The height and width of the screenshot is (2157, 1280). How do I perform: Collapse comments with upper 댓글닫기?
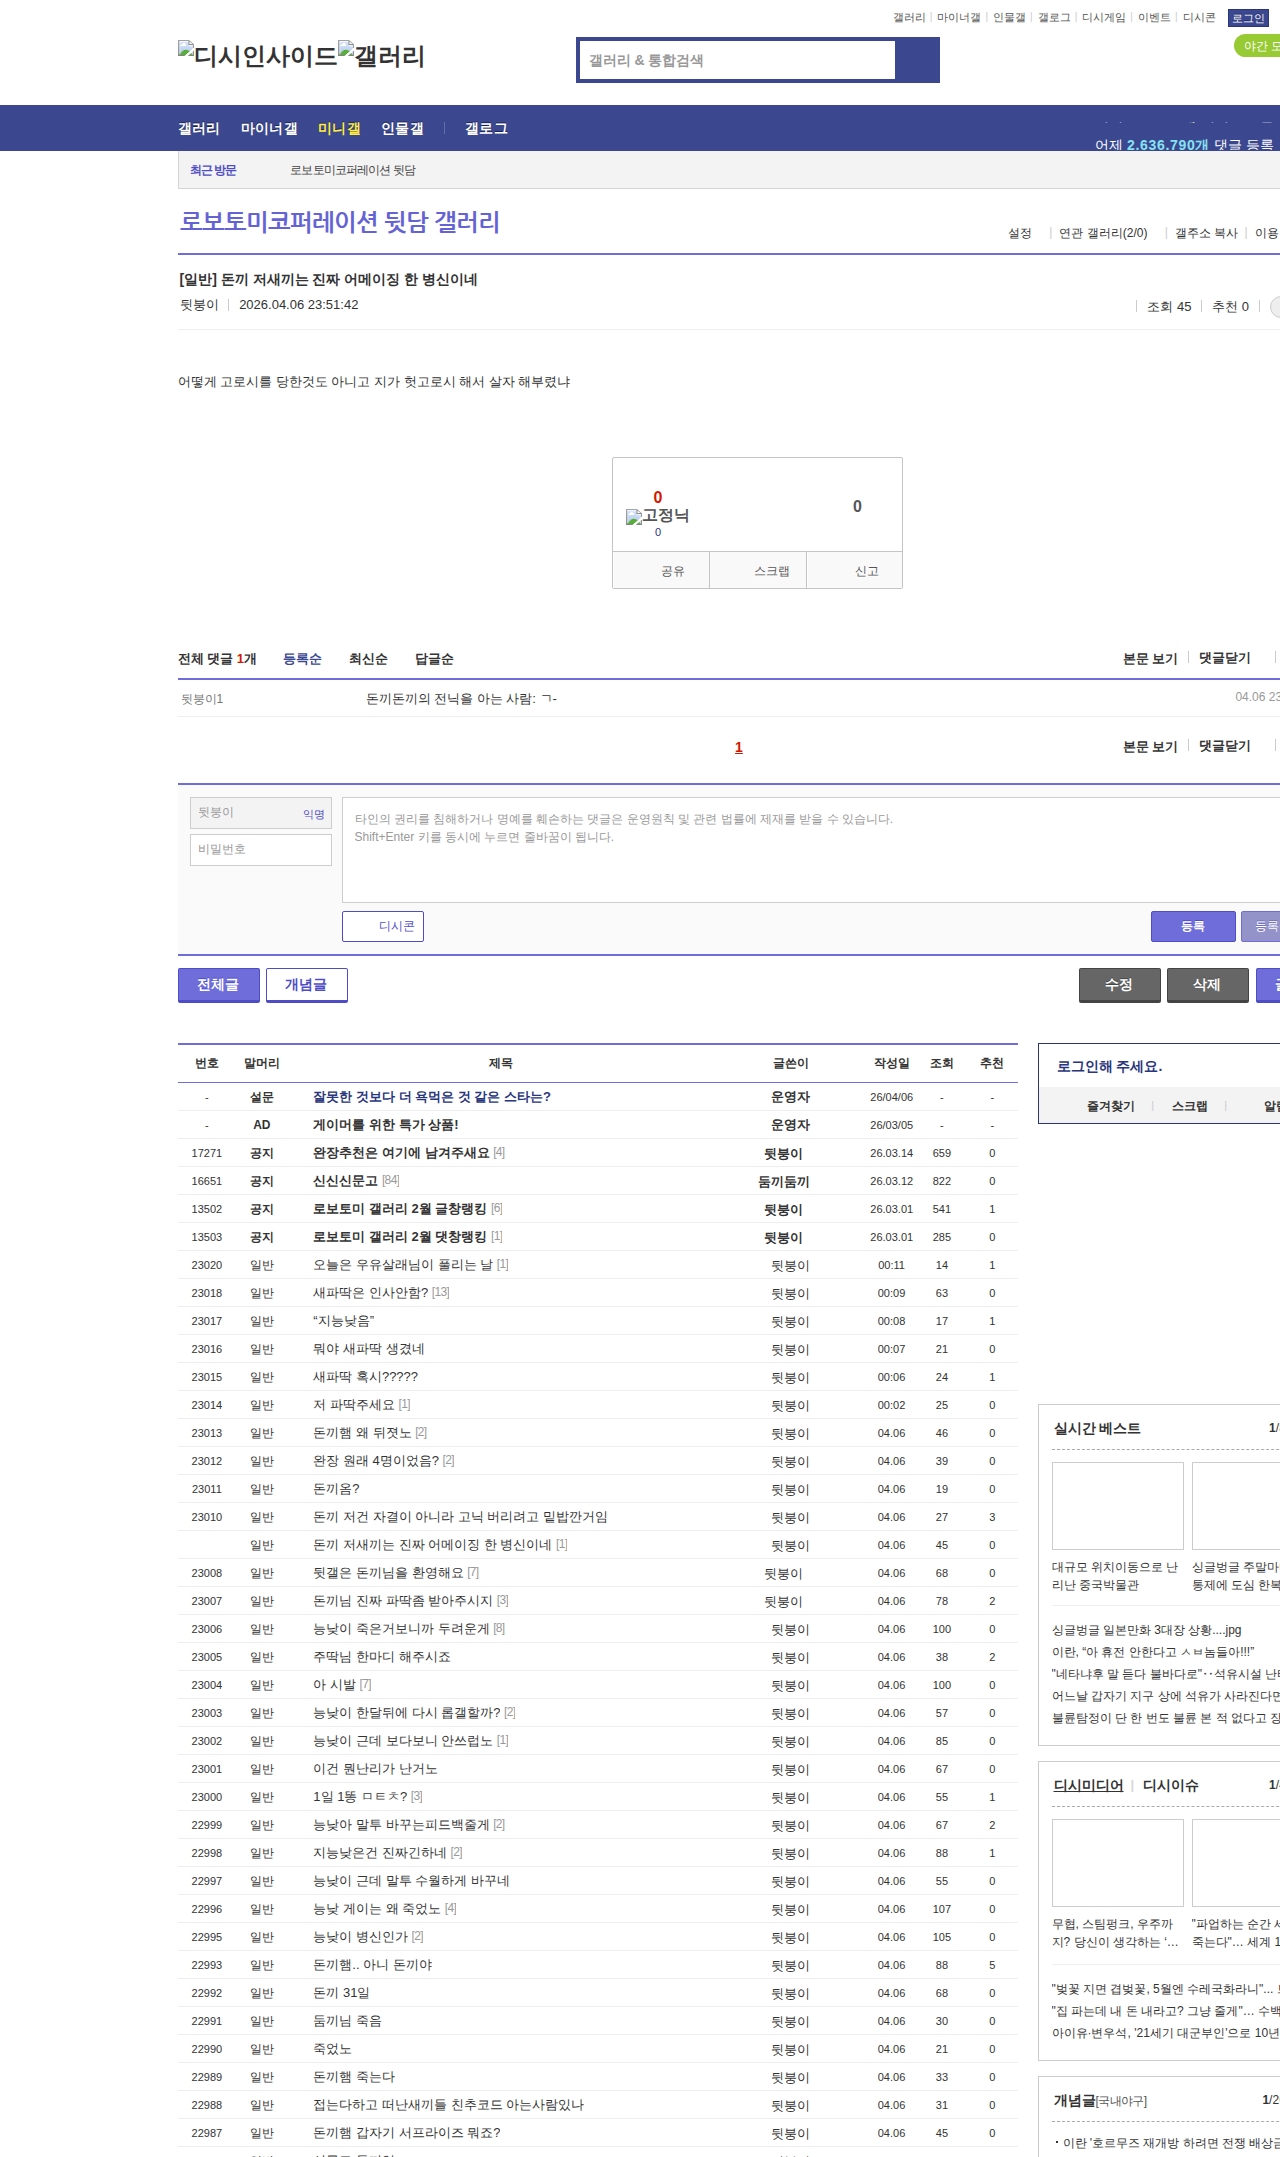coord(1224,658)
